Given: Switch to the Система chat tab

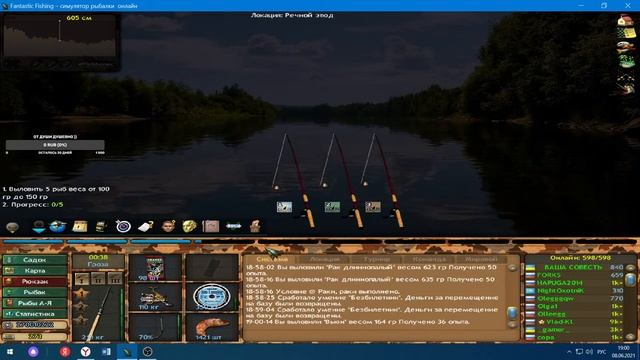Looking at the screenshot, I should pos(272,259).
